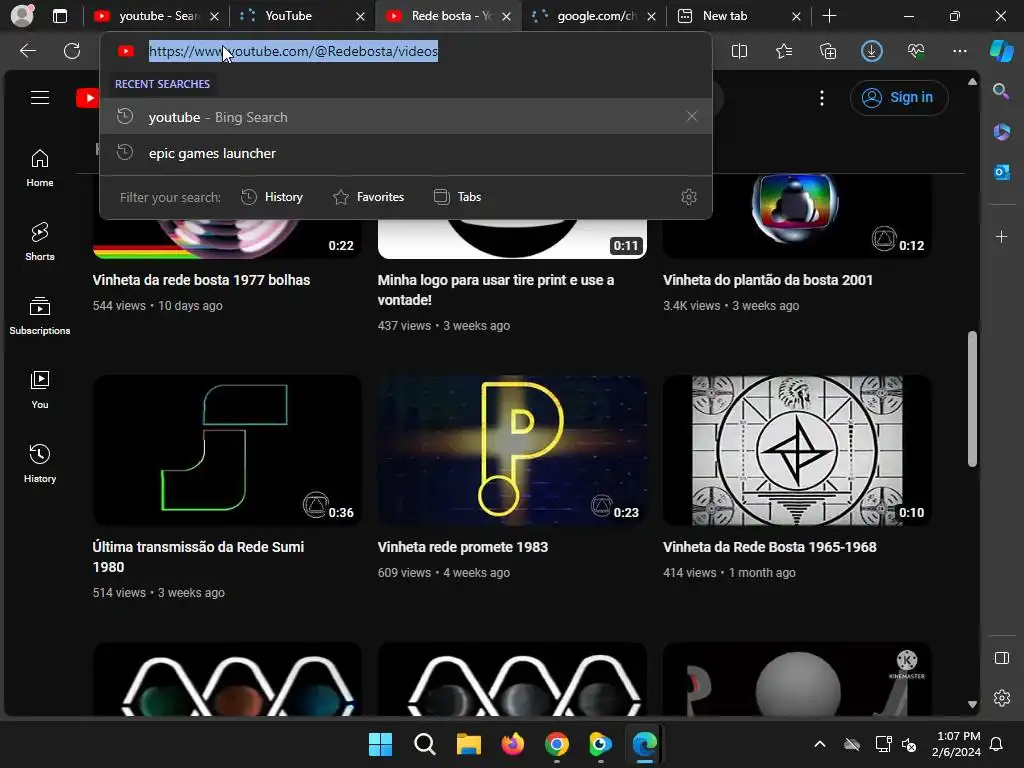The height and width of the screenshot is (768, 1024).
Task: Reload the current page
Action: (72, 51)
